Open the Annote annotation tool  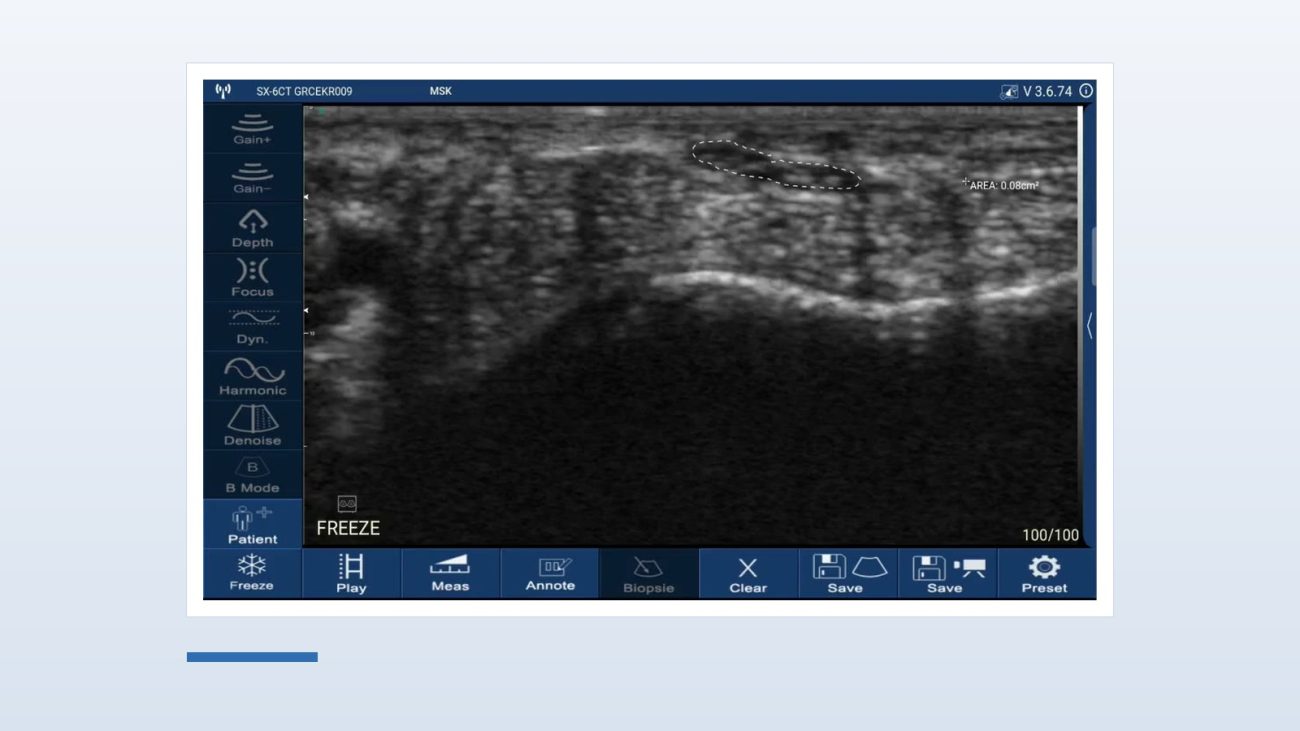(550, 574)
